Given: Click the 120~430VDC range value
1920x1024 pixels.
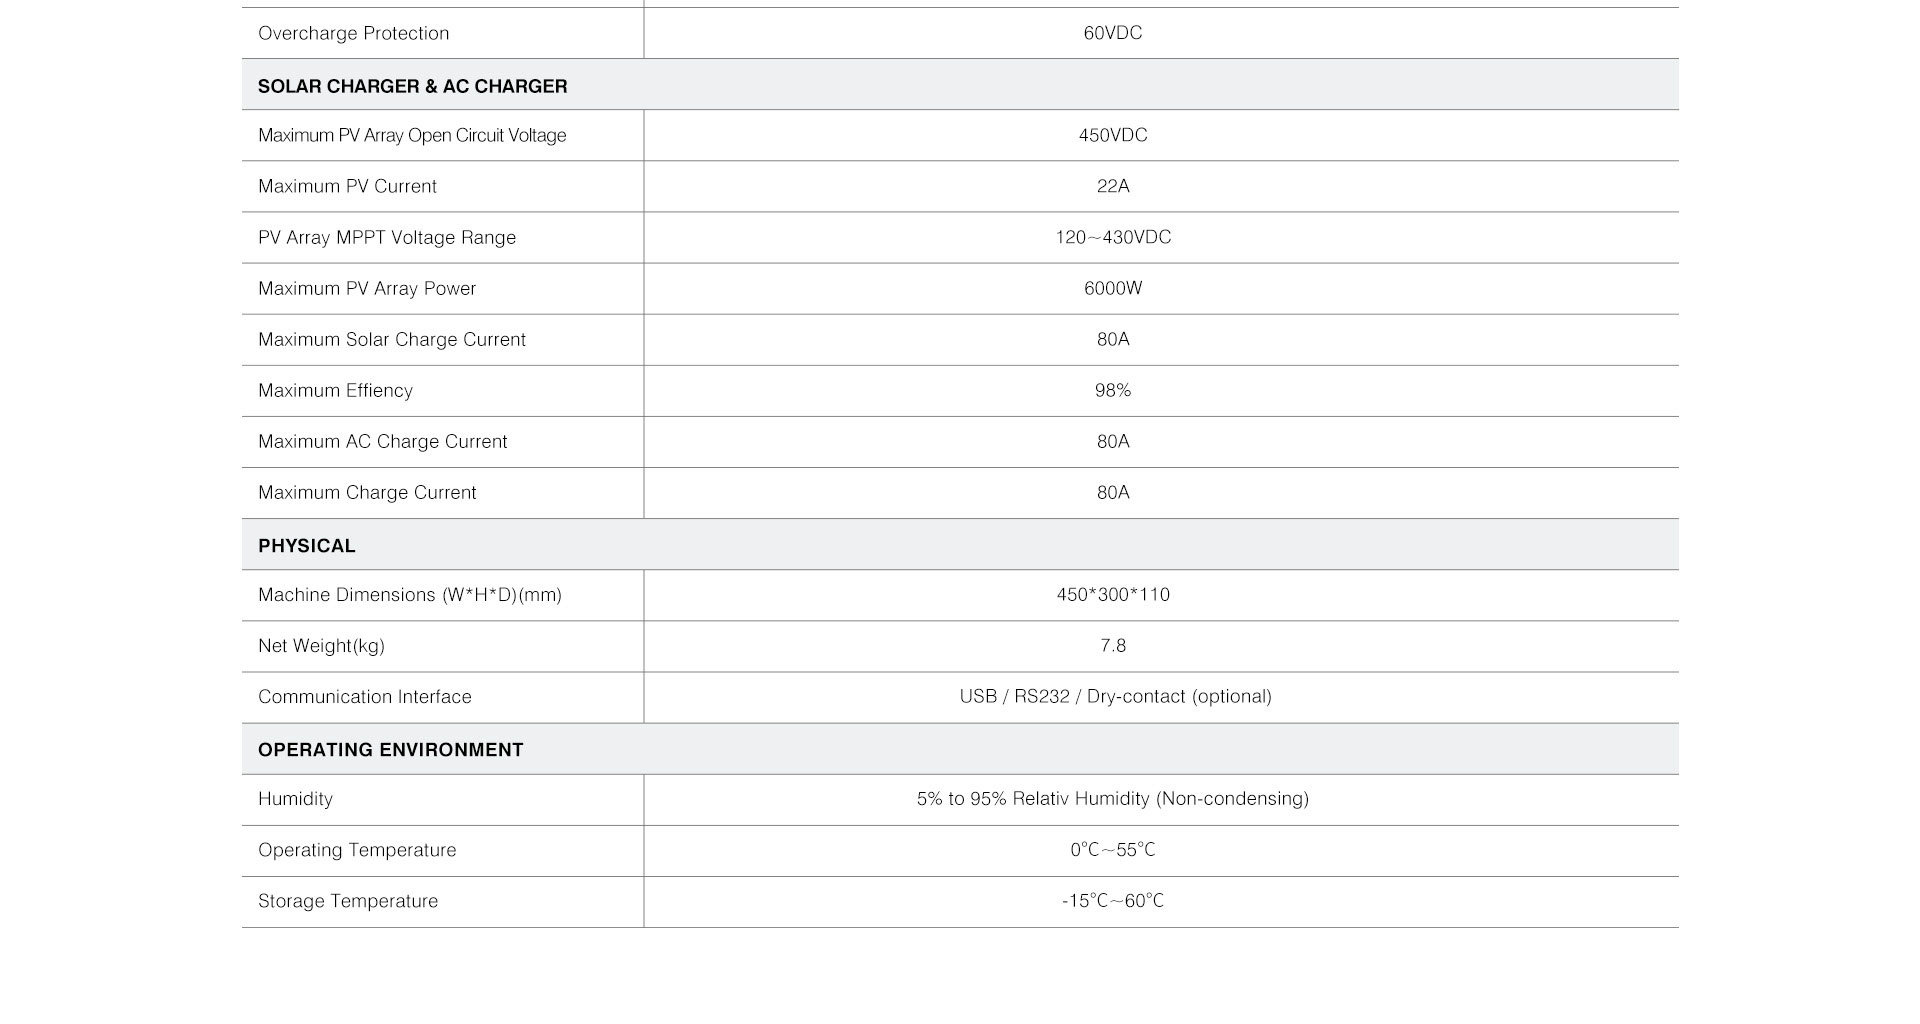Looking at the screenshot, I should (1113, 237).
